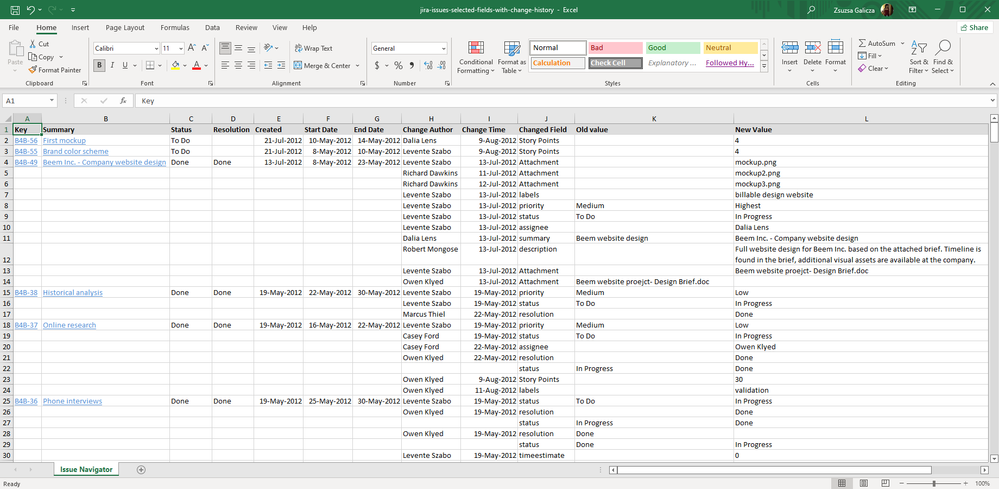Screen dimensions: 999x489
Task: Apply the Good cell style
Action: (x=673, y=48)
